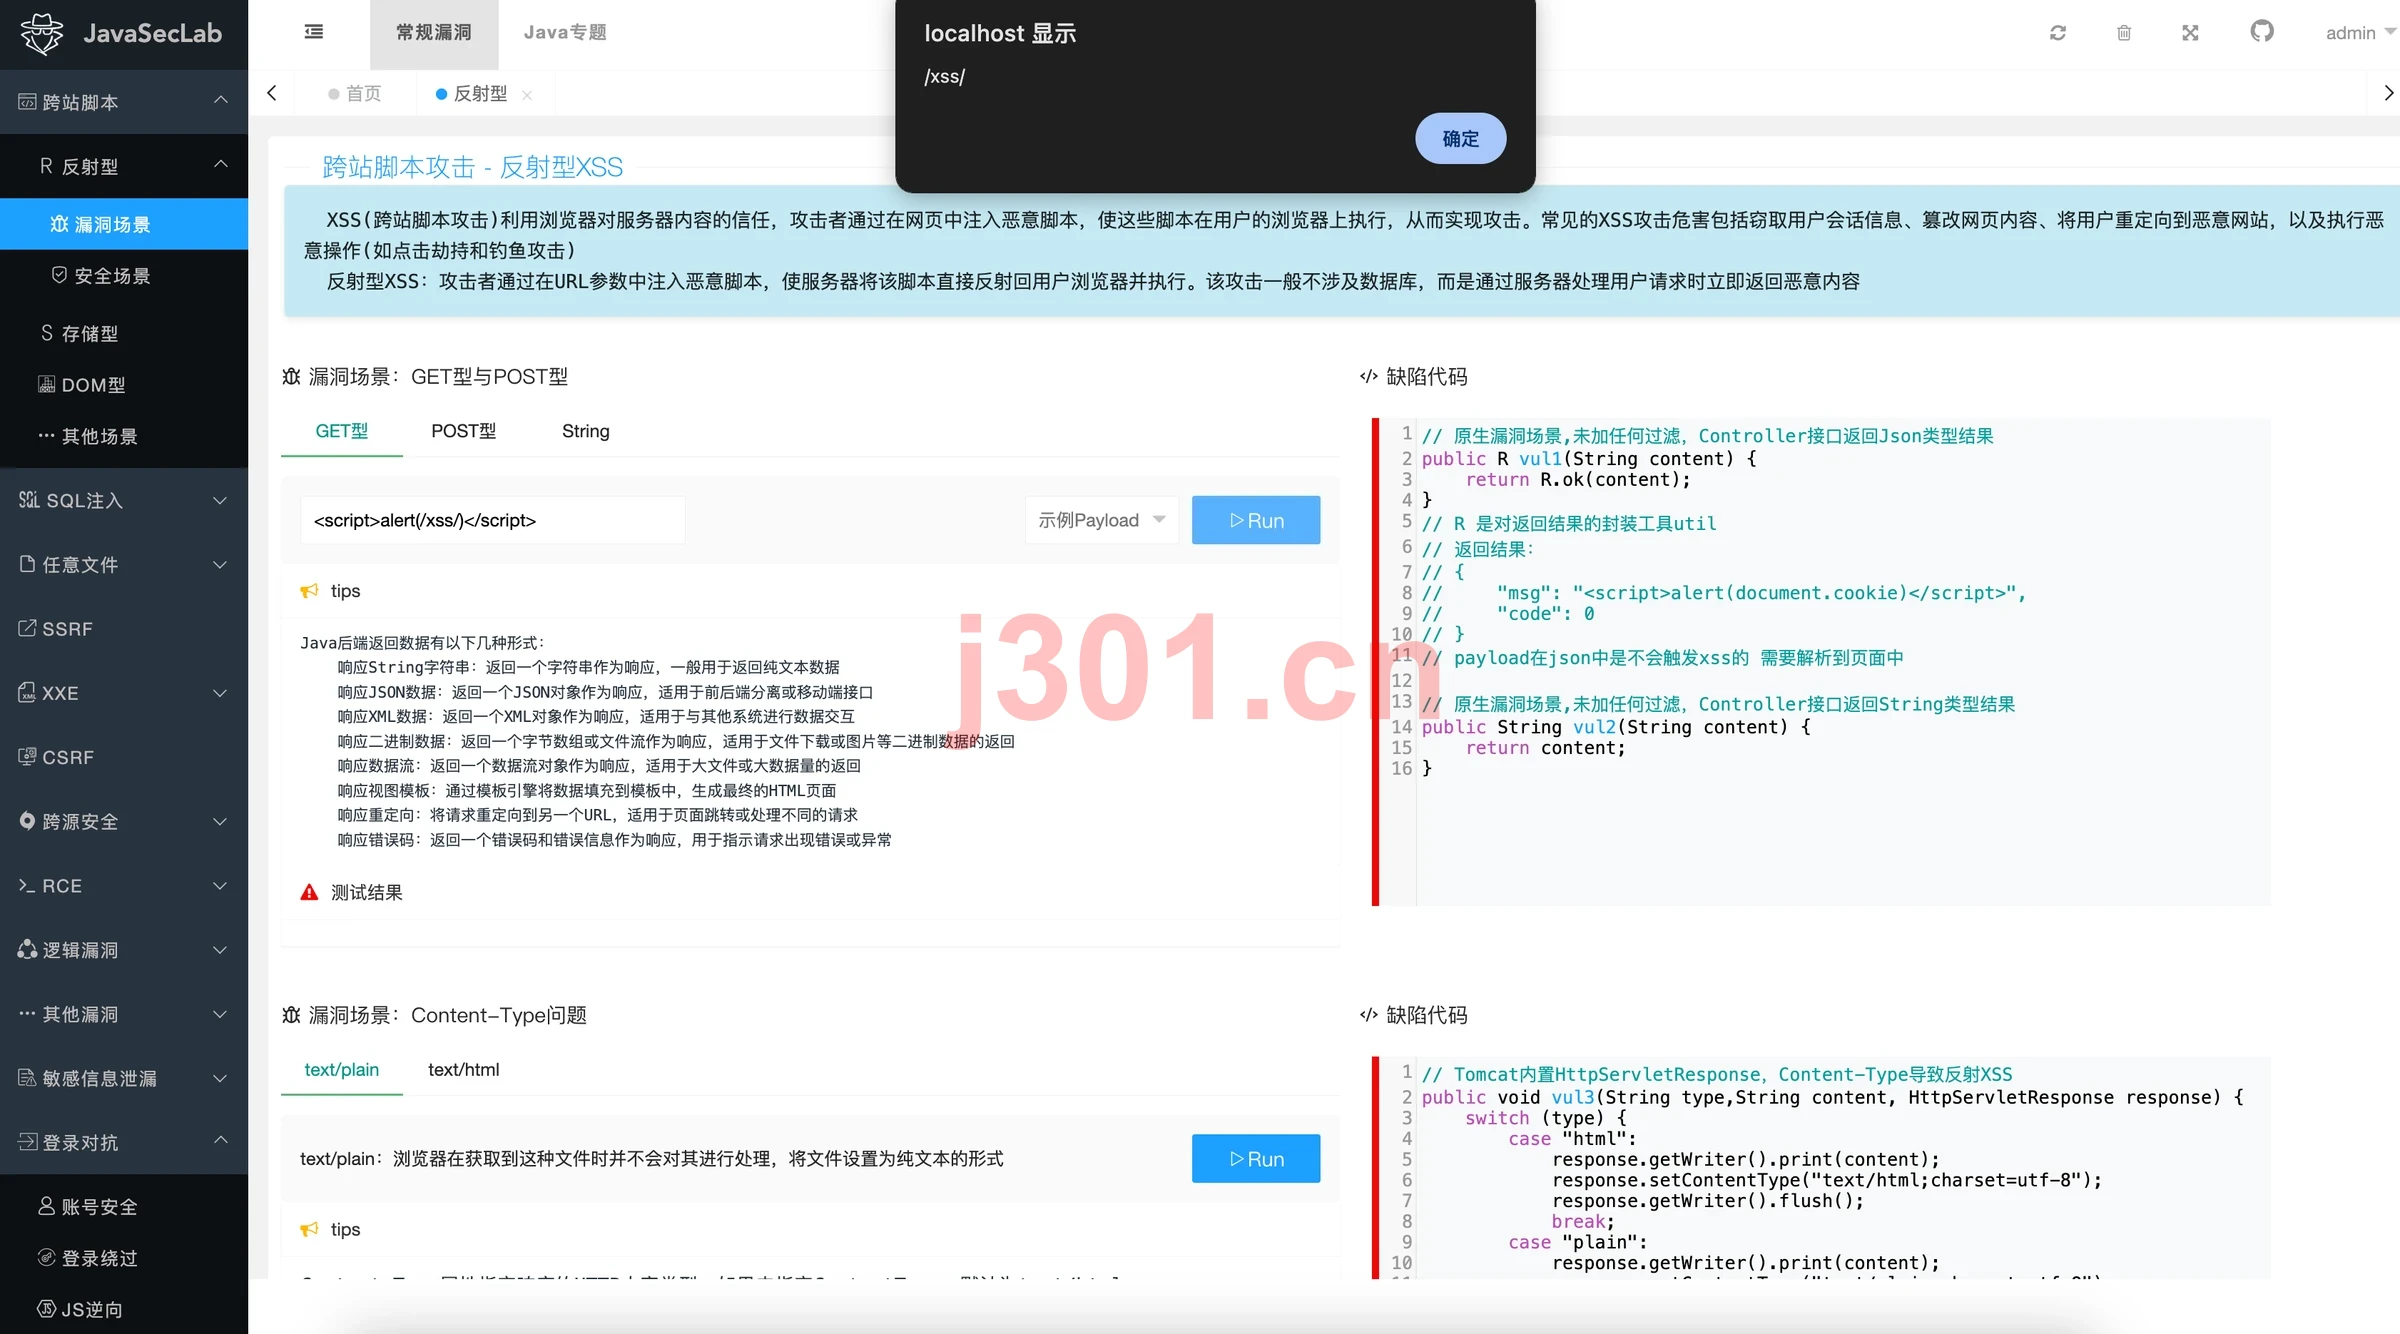2400x1334 pixels.
Task: Click the JavaSecLab logo icon
Action: (x=41, y=34)
